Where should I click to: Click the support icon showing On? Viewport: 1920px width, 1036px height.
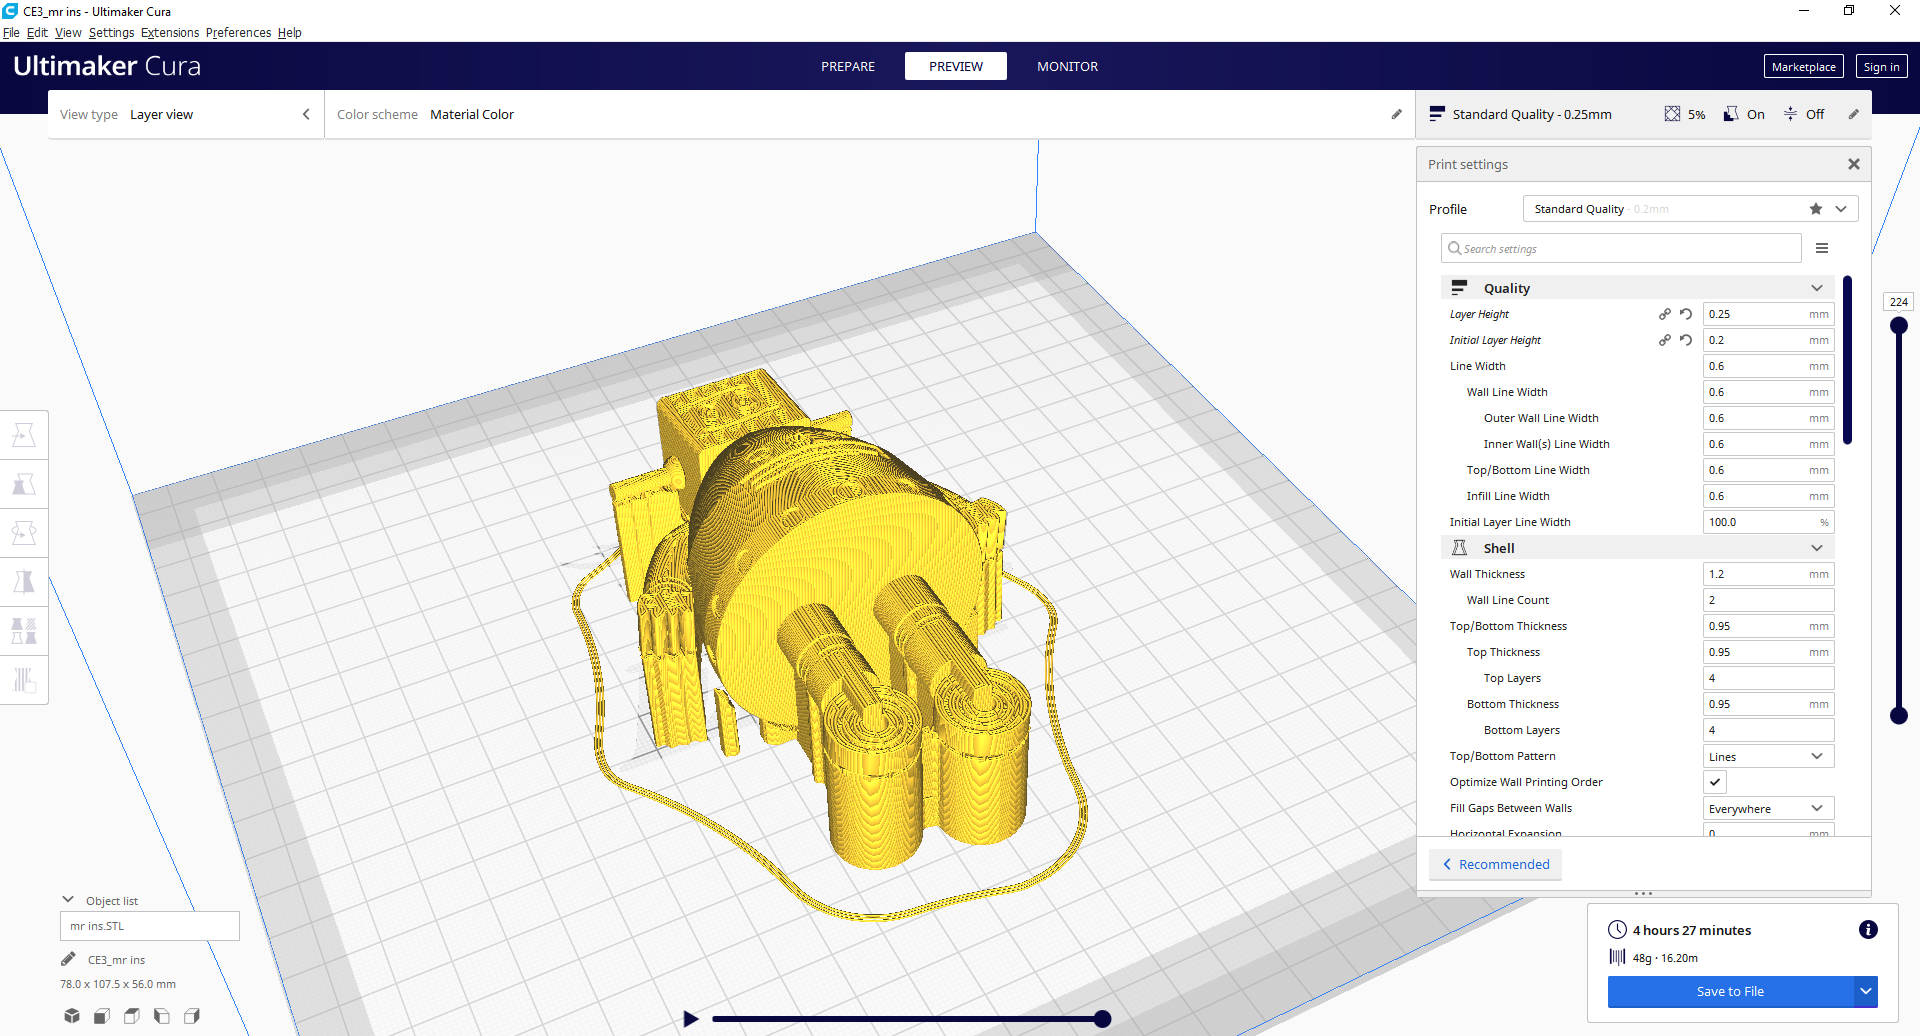1731,114
